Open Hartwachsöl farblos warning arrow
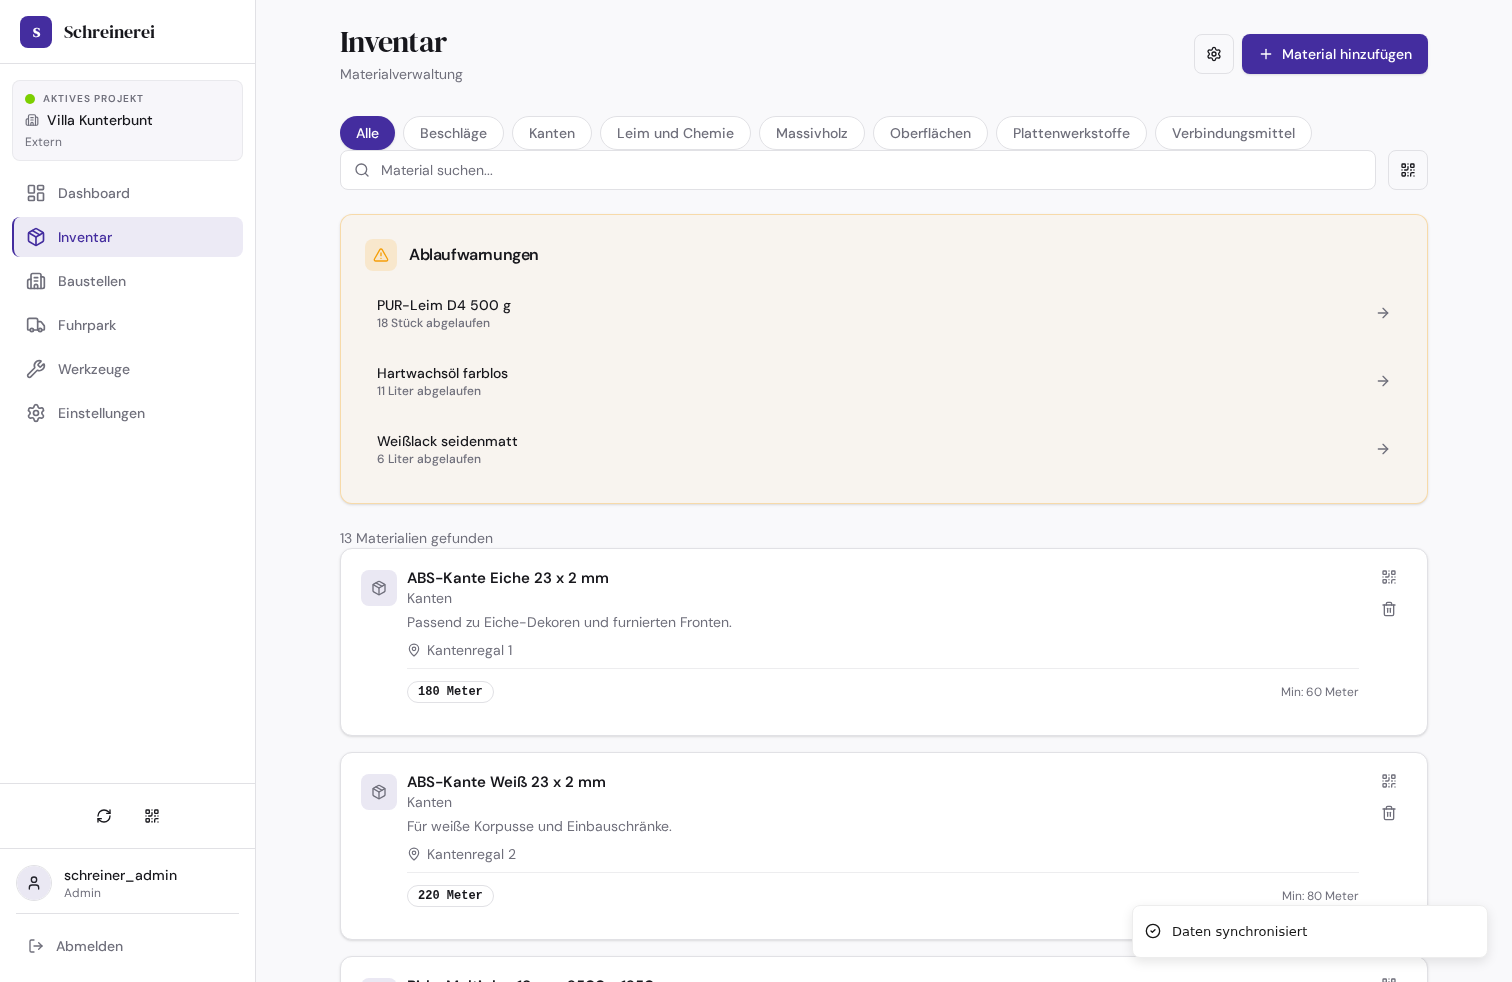 coord(1383,381)
